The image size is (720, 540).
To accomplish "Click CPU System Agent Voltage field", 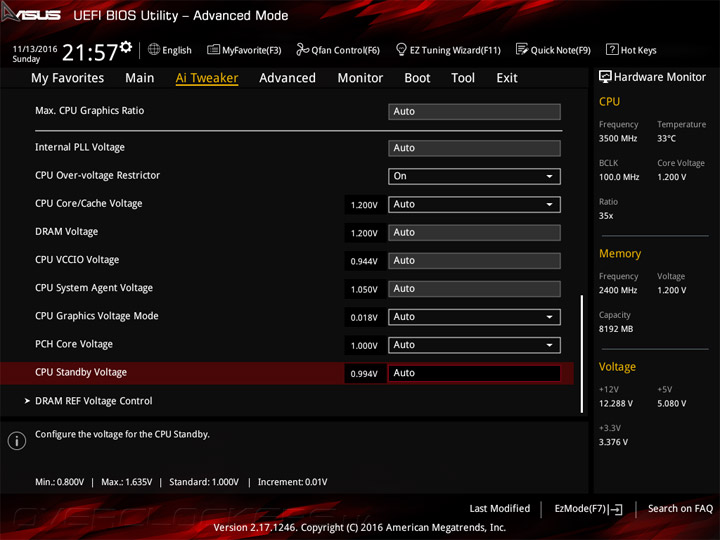I will (474, 289).
